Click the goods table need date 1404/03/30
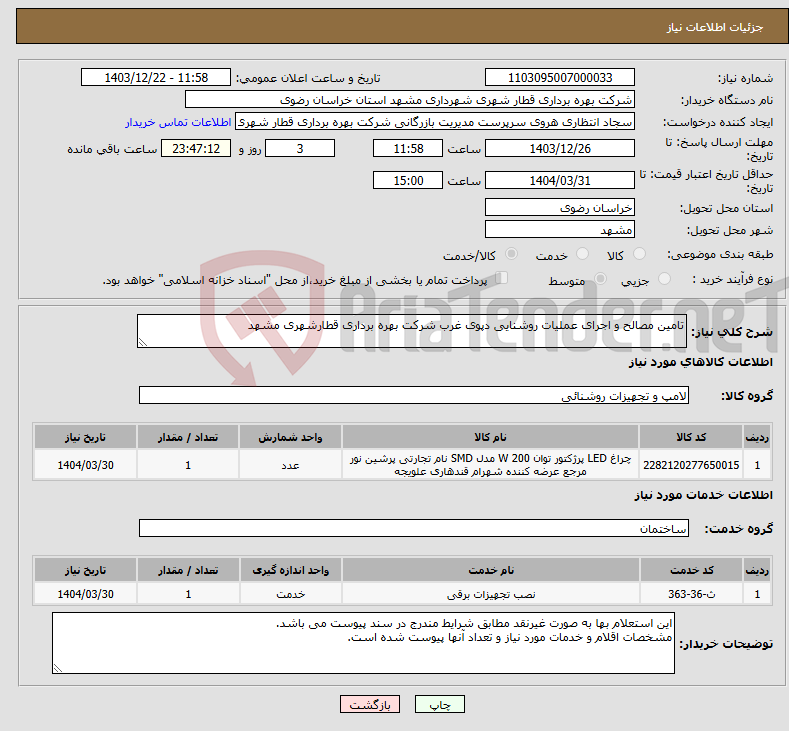Image resolution: width=789 pixels, height=731 pixels. (x=86, y=465)
